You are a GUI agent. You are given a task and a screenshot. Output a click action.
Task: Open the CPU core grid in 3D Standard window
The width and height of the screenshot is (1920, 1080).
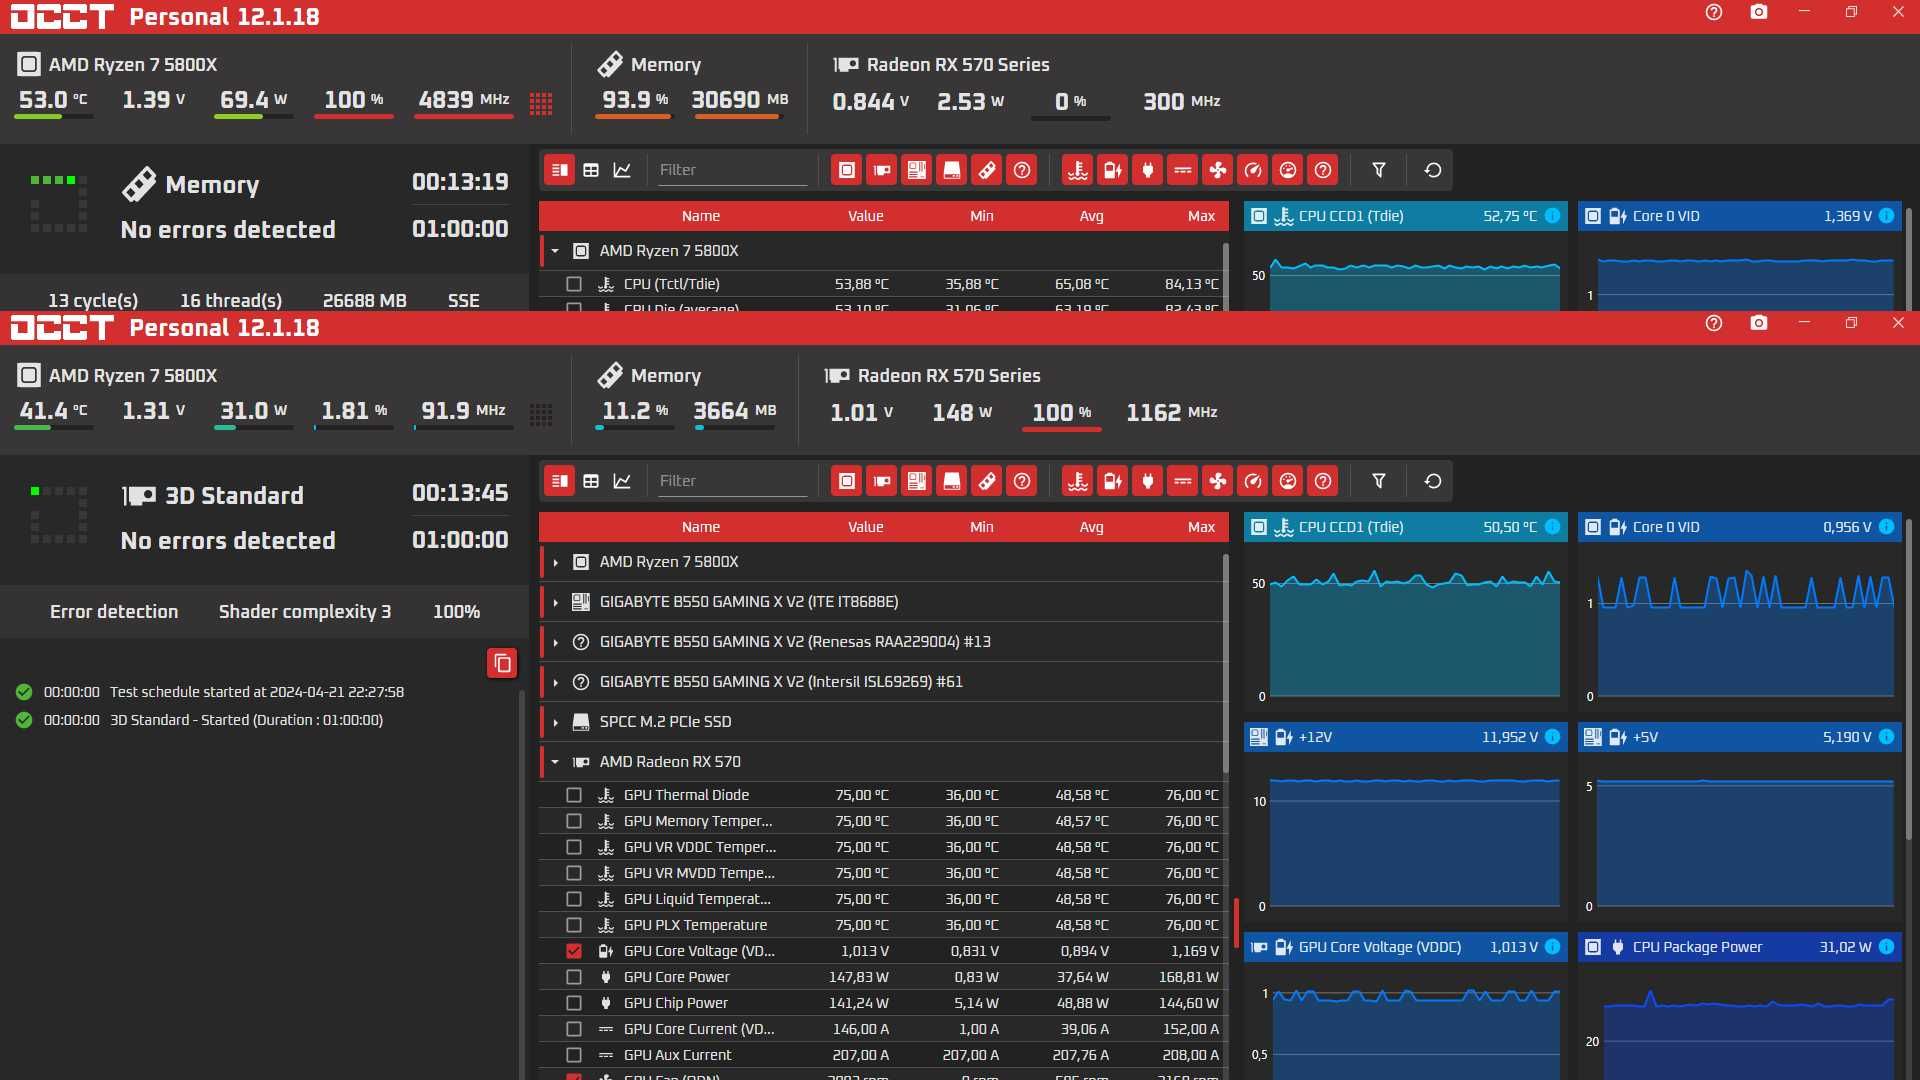[541, 414]
